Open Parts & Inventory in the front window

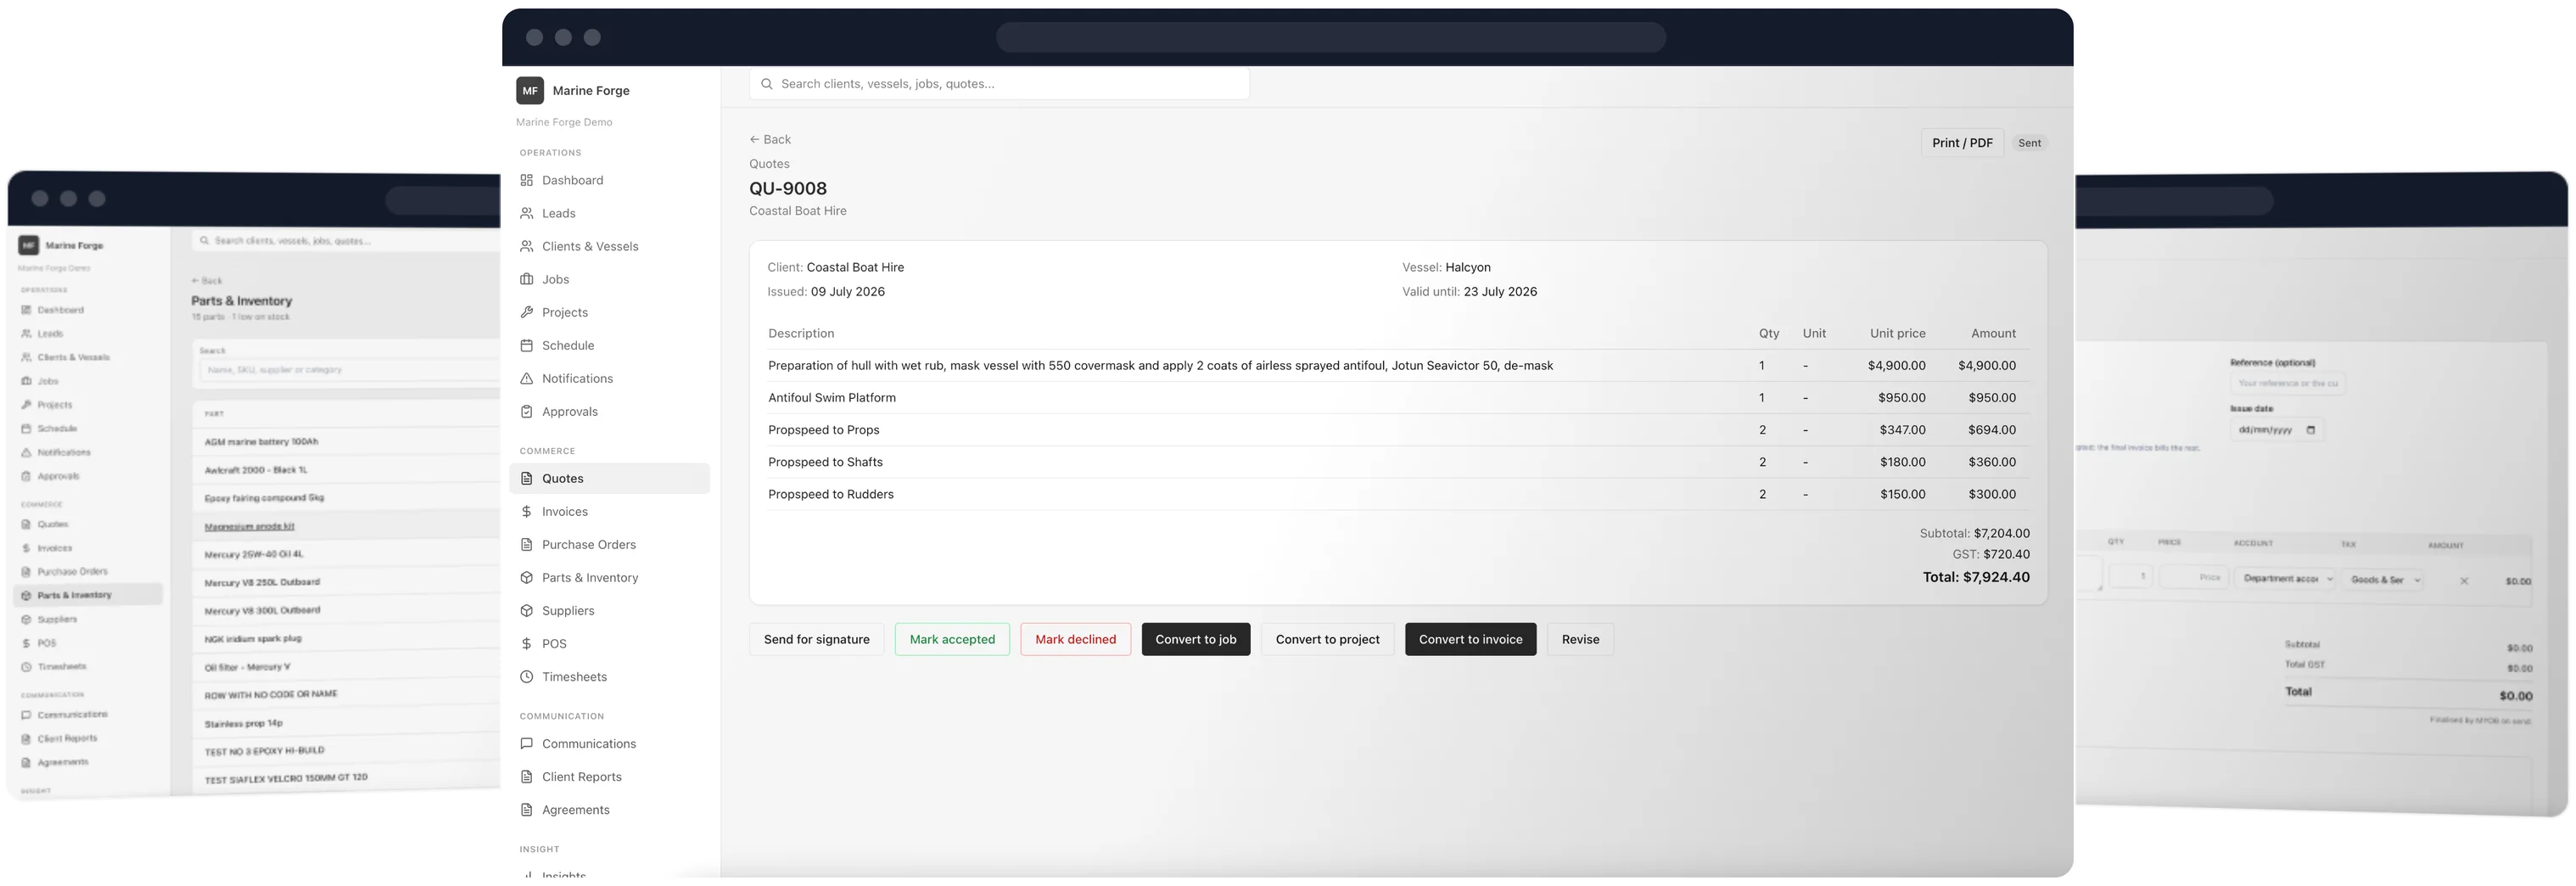click(x=609, y=577)
